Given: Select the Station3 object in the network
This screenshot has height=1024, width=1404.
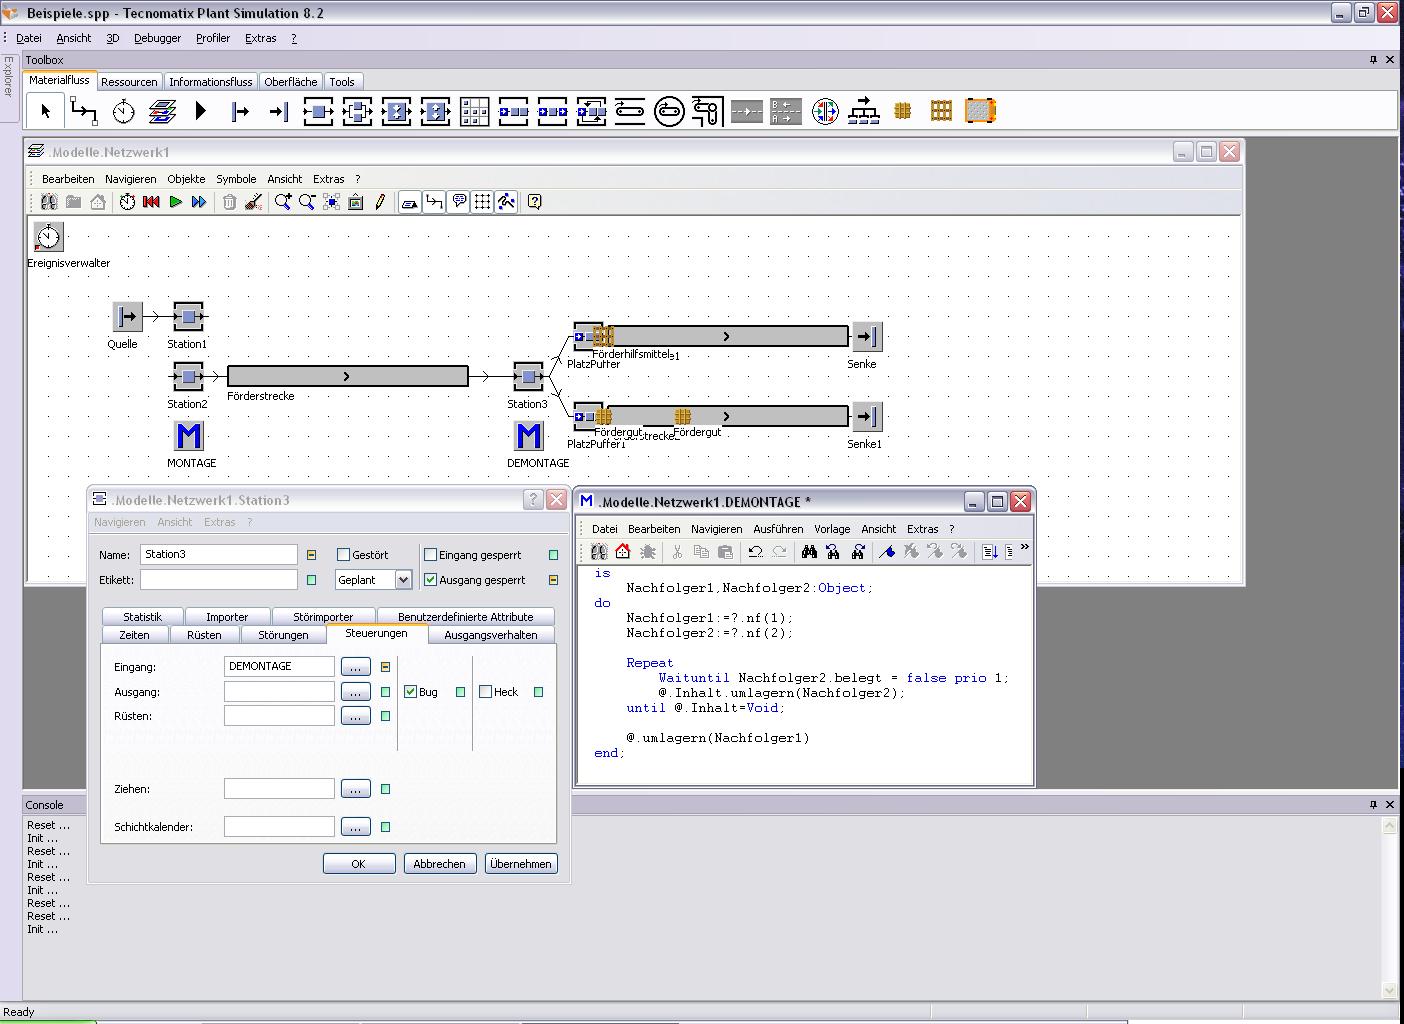Looking at the screenshot, I should [x=528, y=377].
